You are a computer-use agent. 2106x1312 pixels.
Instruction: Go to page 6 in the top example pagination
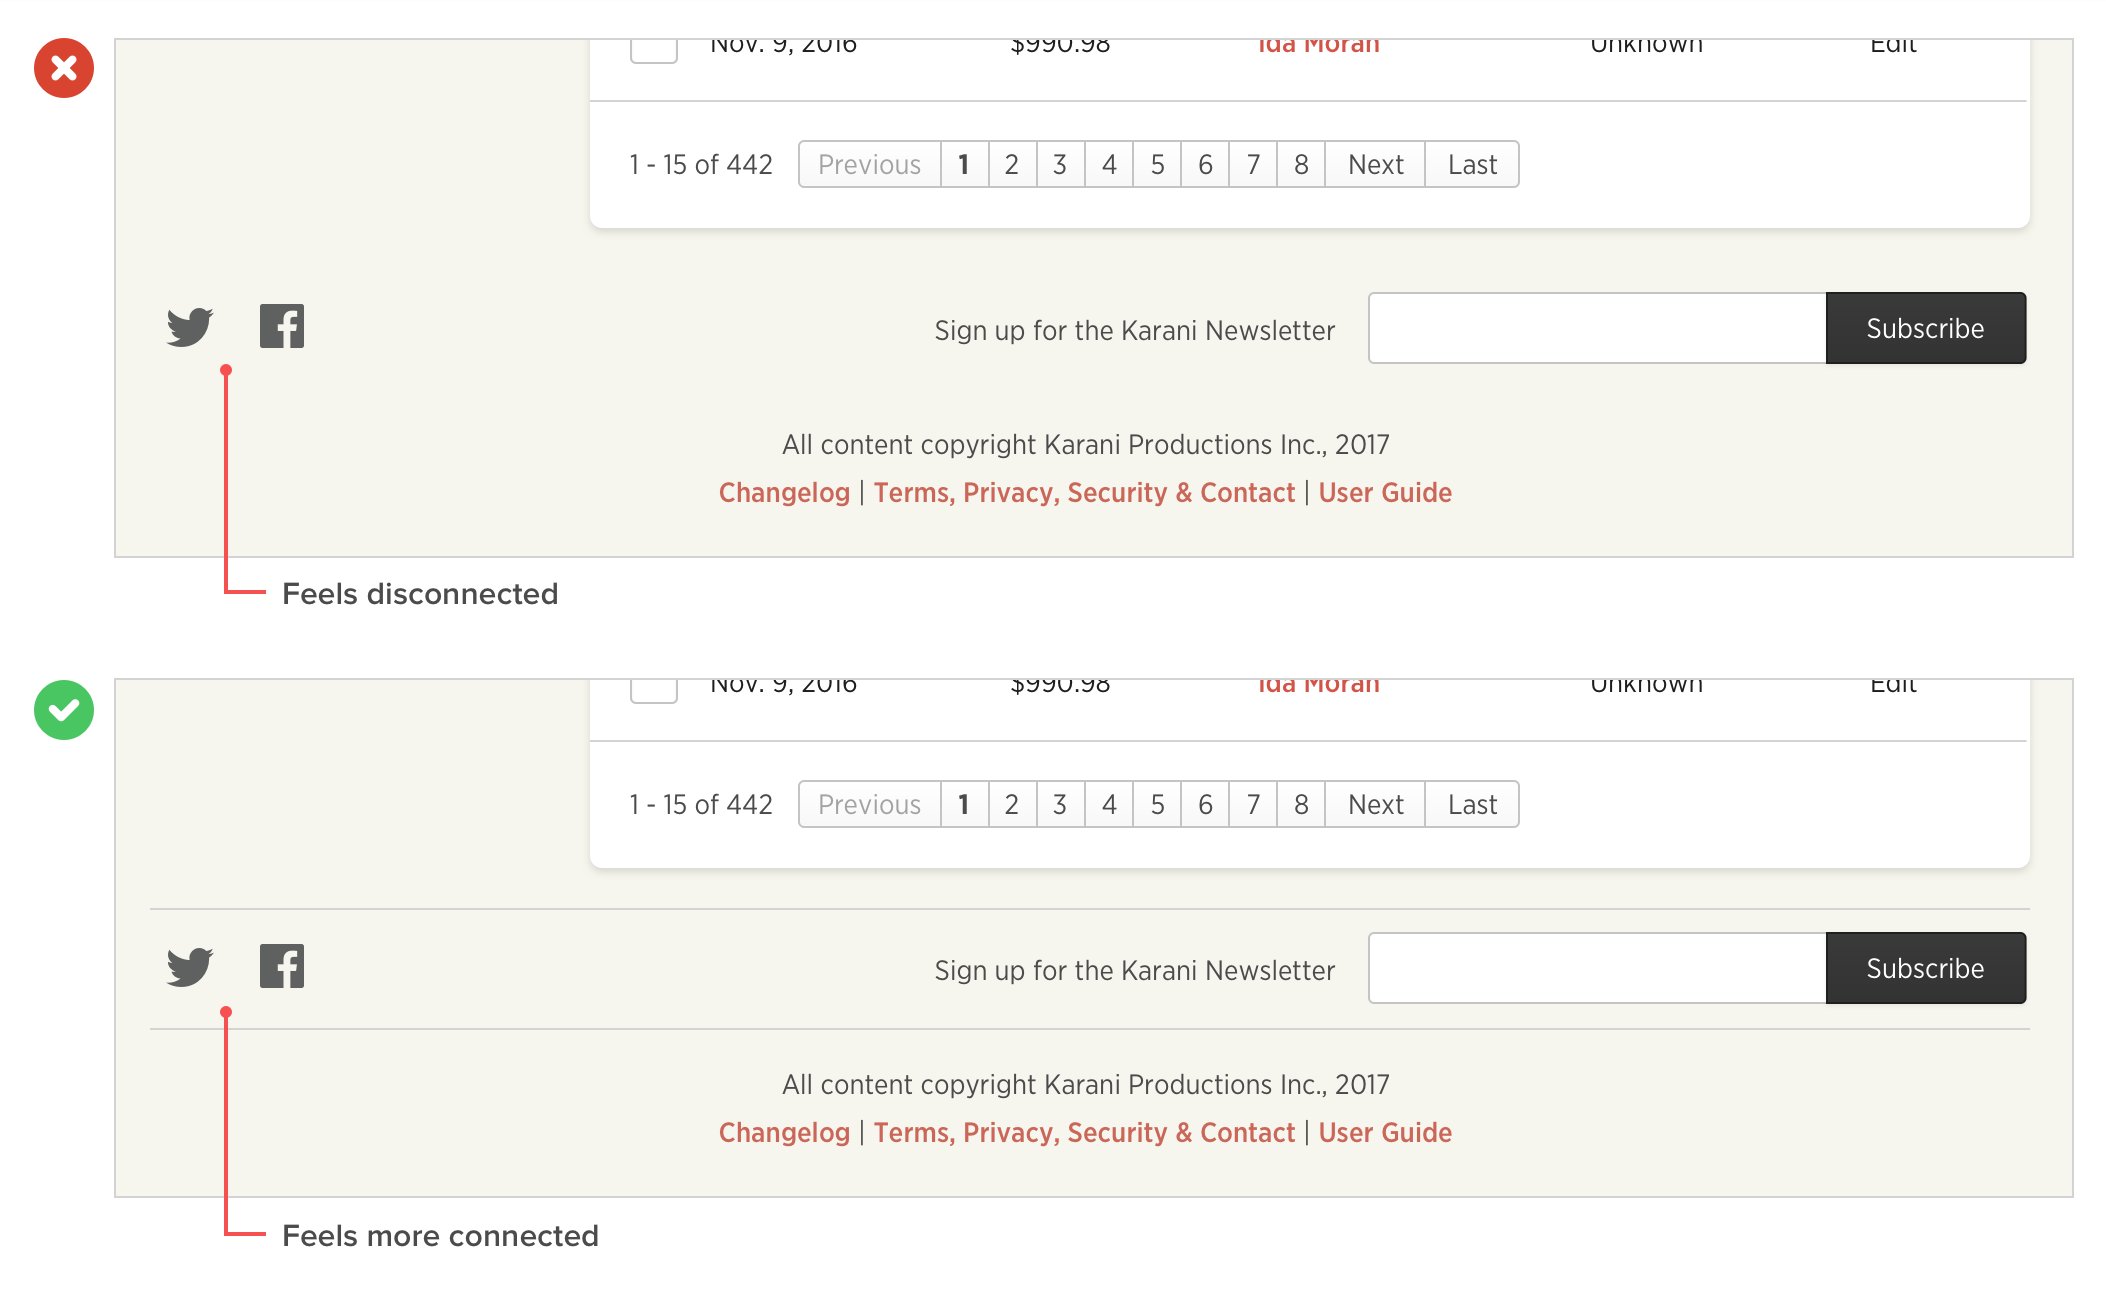[x=1205, y=164]
